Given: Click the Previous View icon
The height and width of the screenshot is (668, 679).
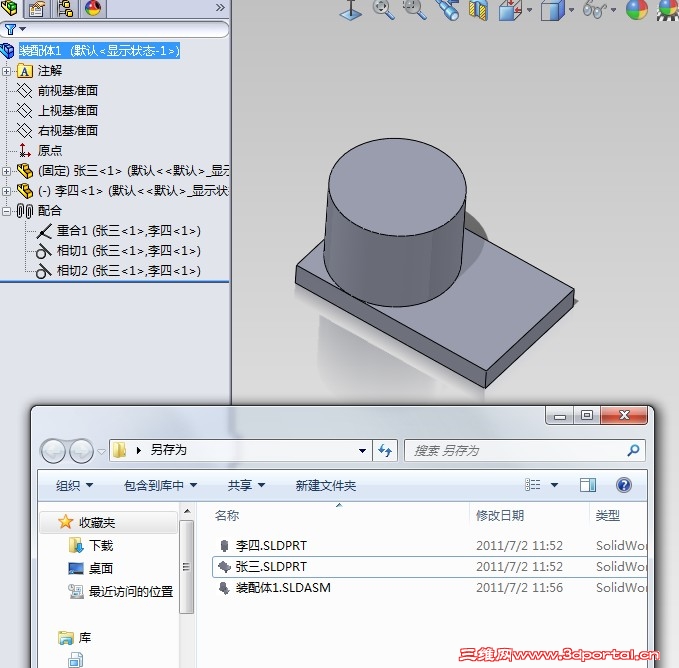Looking at the screenshot, I should (x=447, y=10).
